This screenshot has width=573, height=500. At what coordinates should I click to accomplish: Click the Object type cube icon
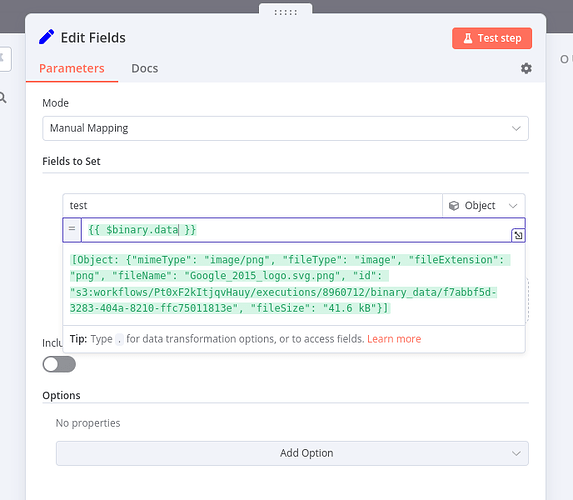pyautogui.click(x=454, y=206)
